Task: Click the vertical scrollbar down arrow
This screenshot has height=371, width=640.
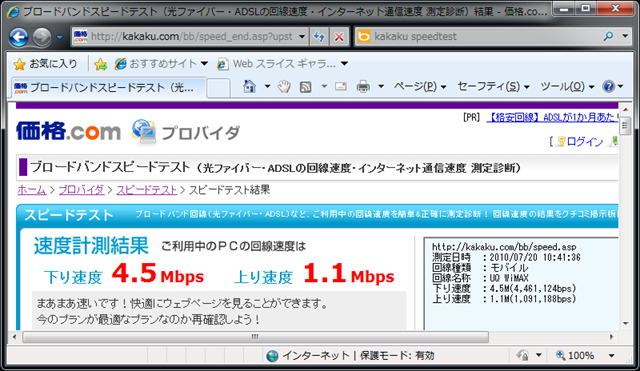Action: pyautogui.click(x=625, y=323)
